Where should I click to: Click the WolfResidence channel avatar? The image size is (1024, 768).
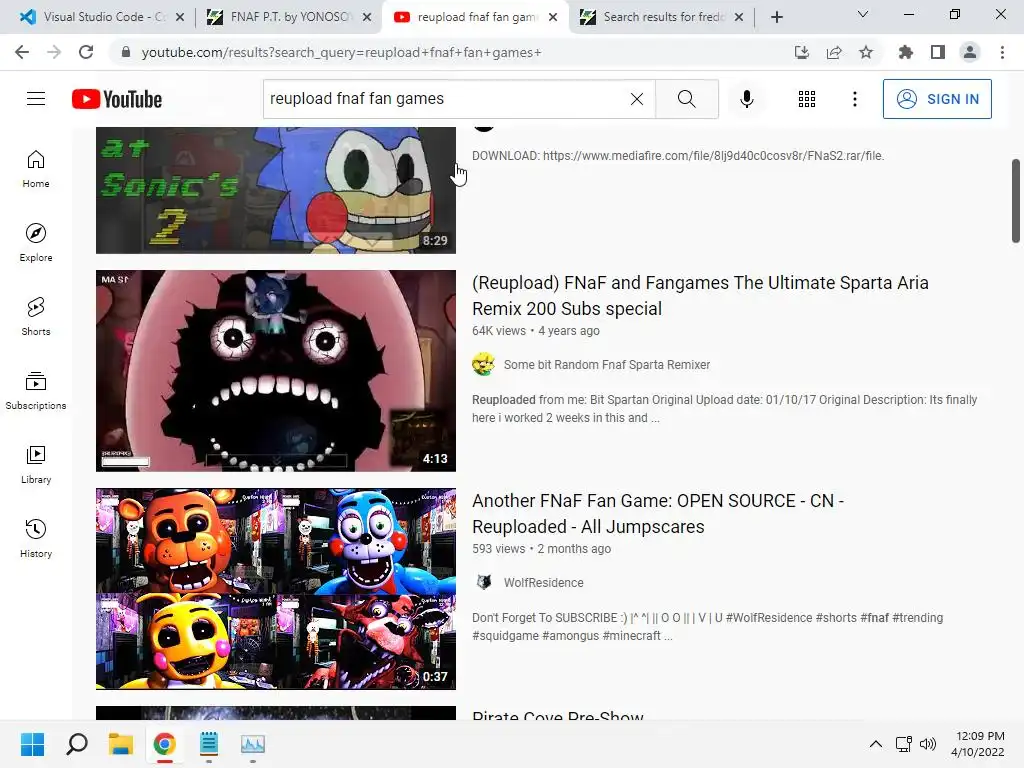tap(483, 583)
